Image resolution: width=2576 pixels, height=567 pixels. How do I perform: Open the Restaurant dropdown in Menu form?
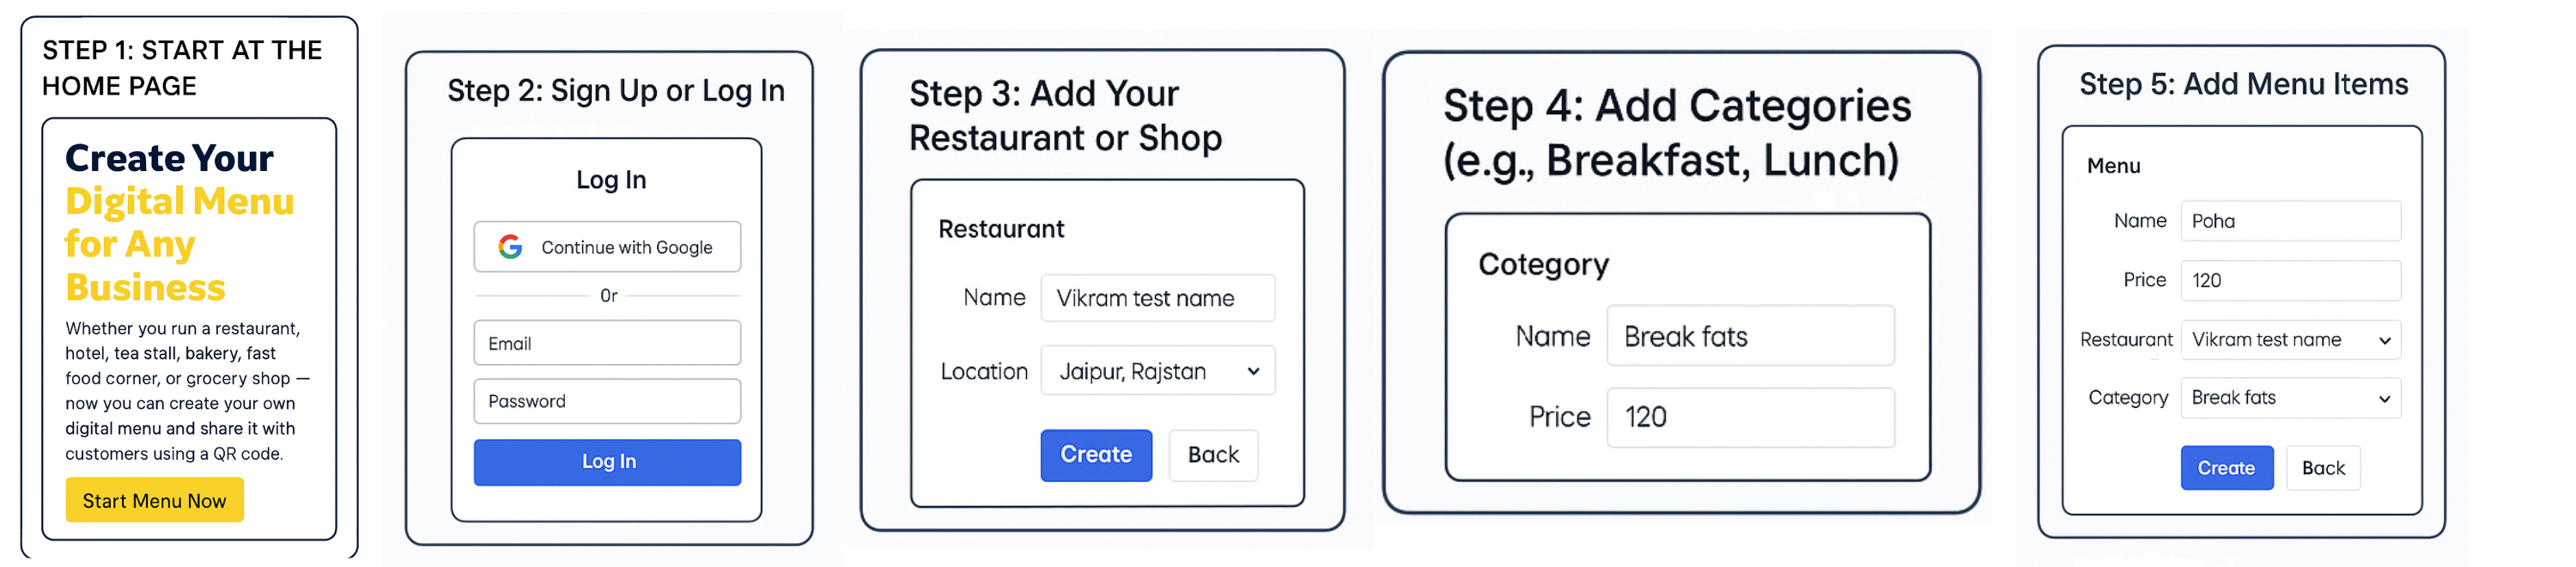tap(2290, 340)
